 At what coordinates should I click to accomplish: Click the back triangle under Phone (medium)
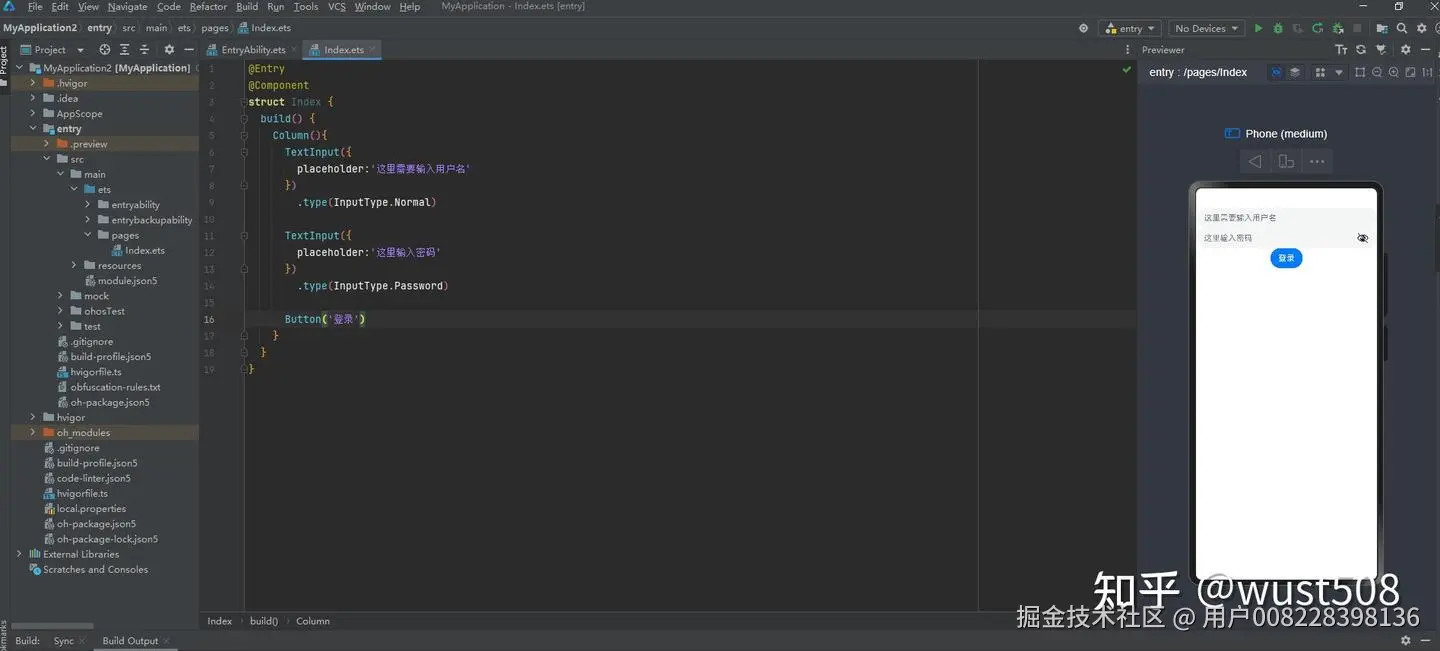(1255, 161)
